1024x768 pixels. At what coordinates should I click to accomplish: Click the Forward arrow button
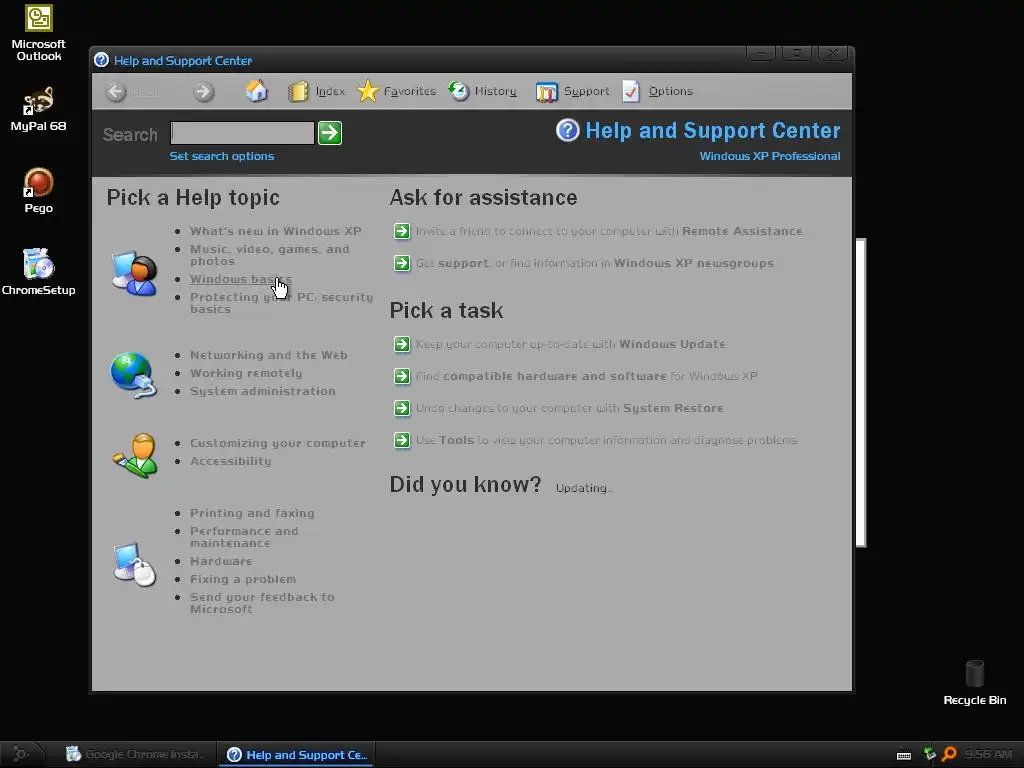(204, 92)
